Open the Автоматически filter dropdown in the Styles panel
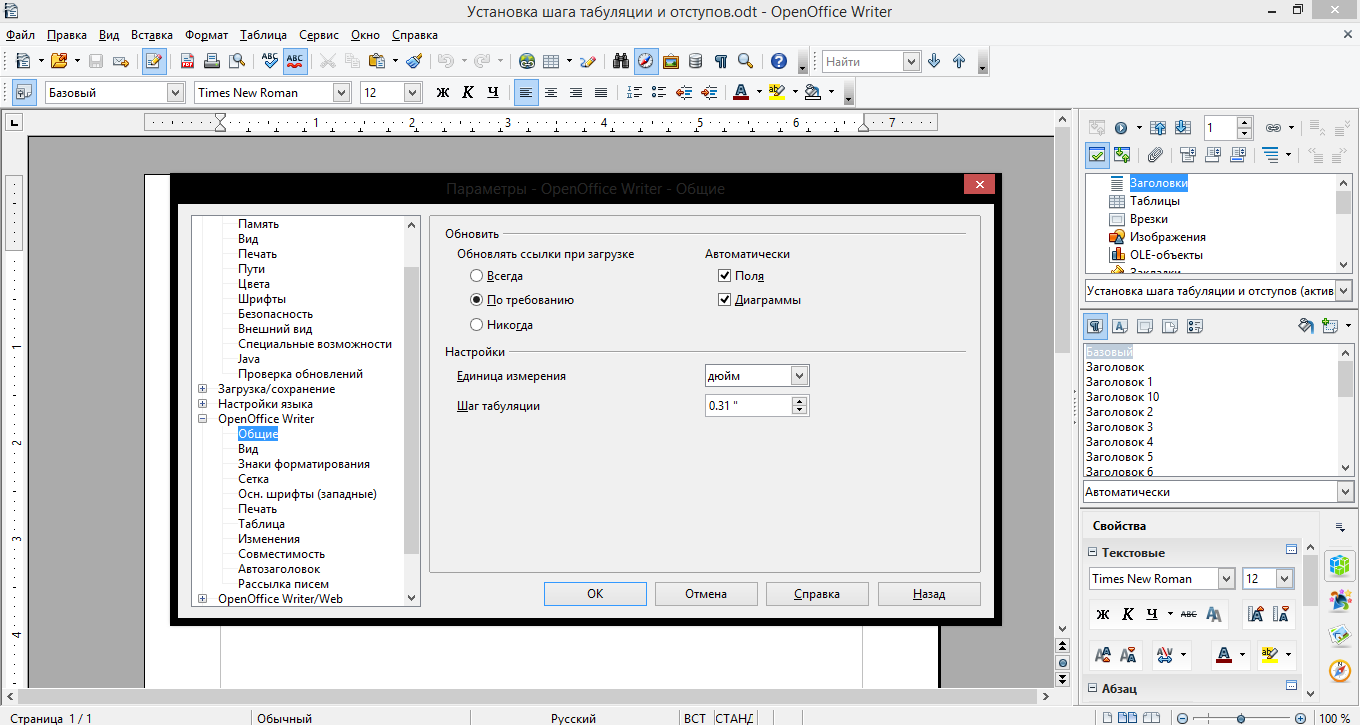1360x725 pixels. click(x=1345, y=492)
